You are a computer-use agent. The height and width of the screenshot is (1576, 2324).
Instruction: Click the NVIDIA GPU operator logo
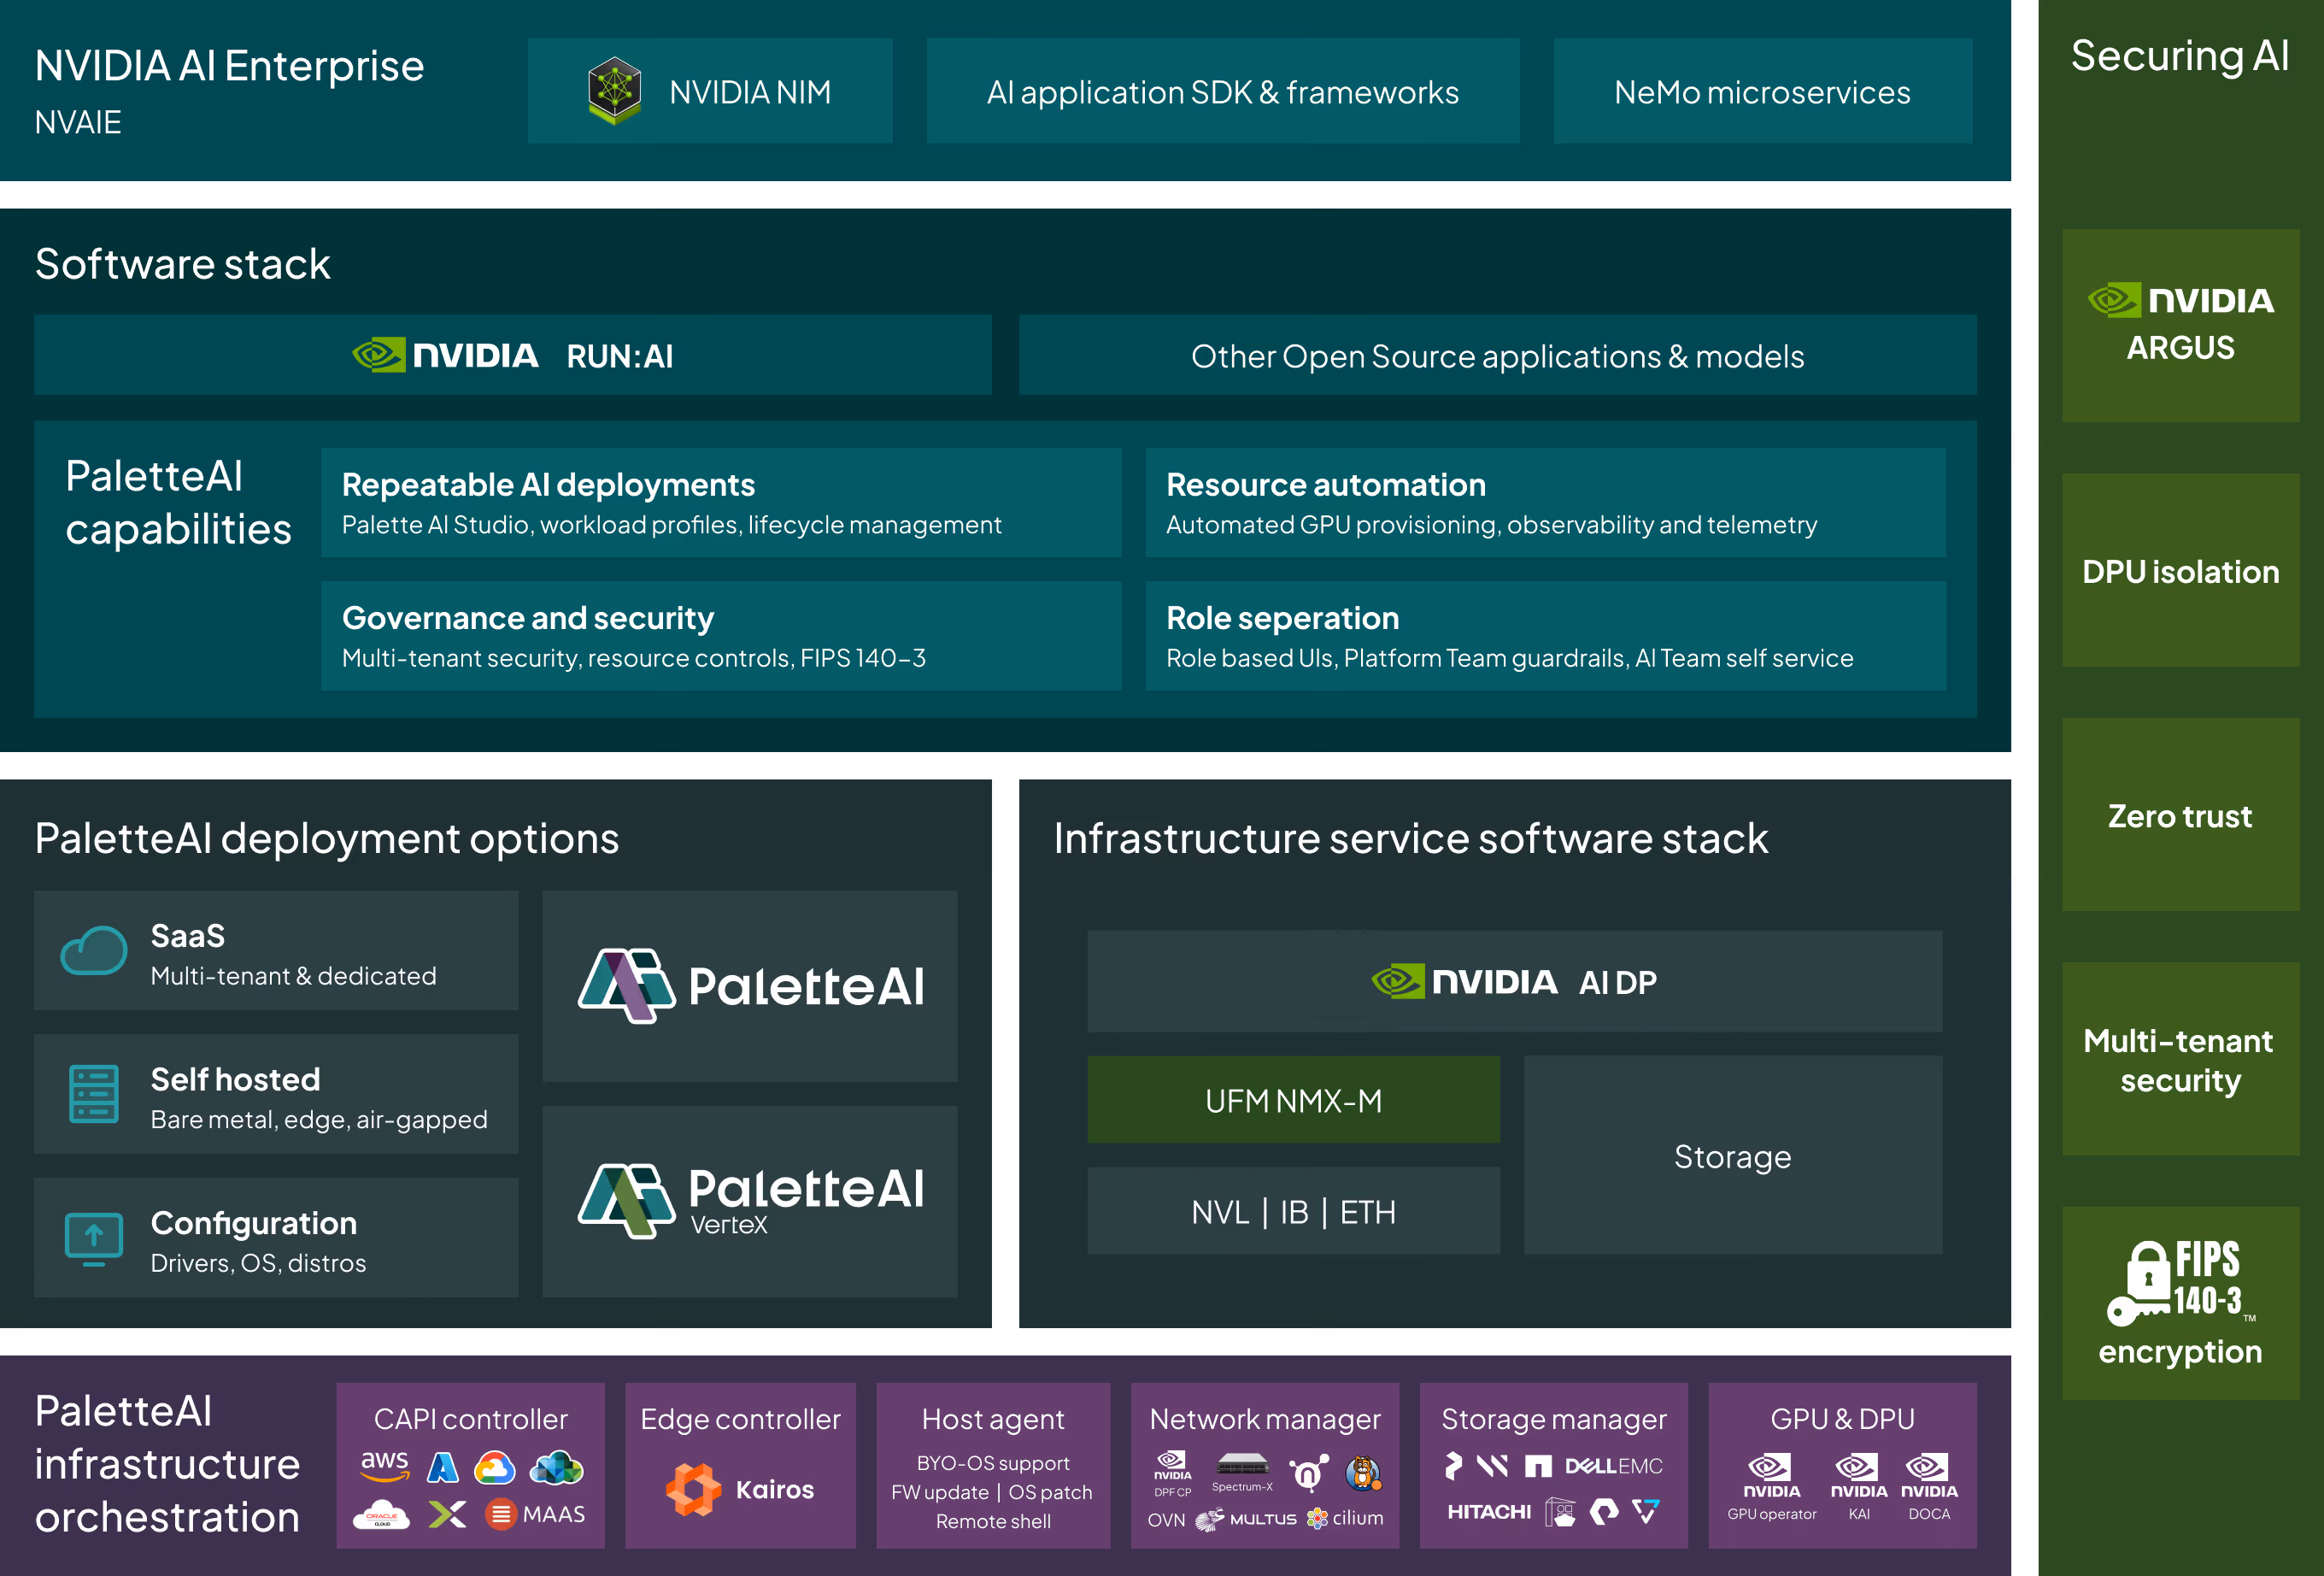coord(1771,1475)
